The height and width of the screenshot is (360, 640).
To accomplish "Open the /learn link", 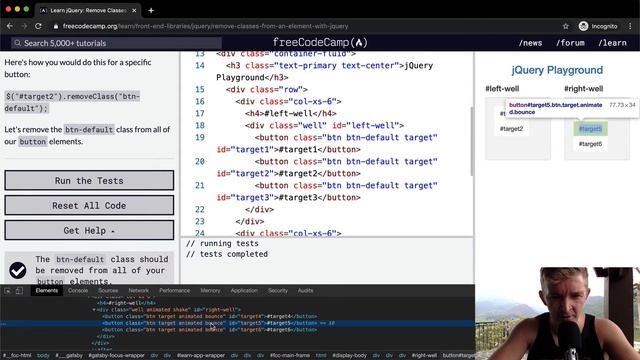I will click(612, 43).
